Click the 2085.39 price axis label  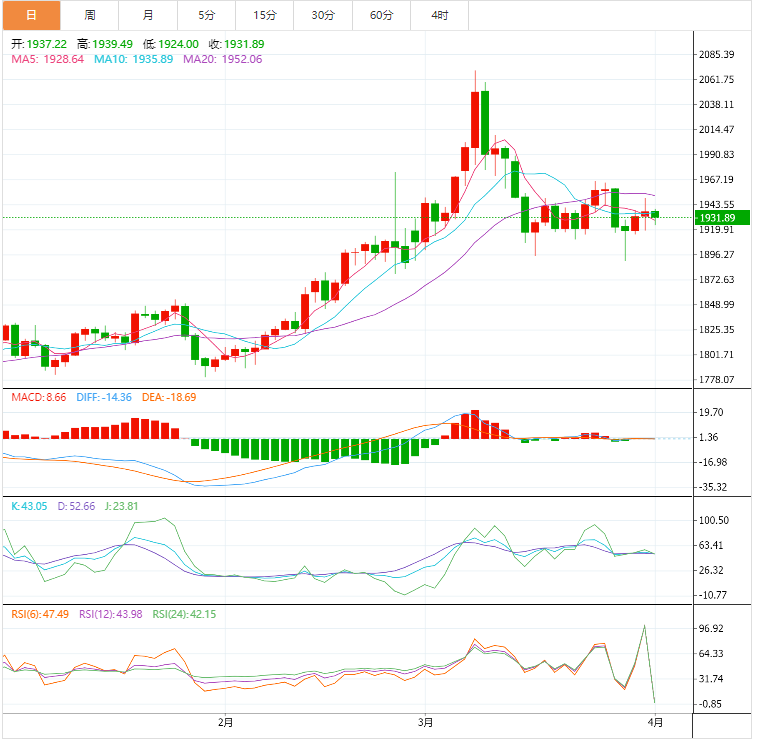coord(717,55)
